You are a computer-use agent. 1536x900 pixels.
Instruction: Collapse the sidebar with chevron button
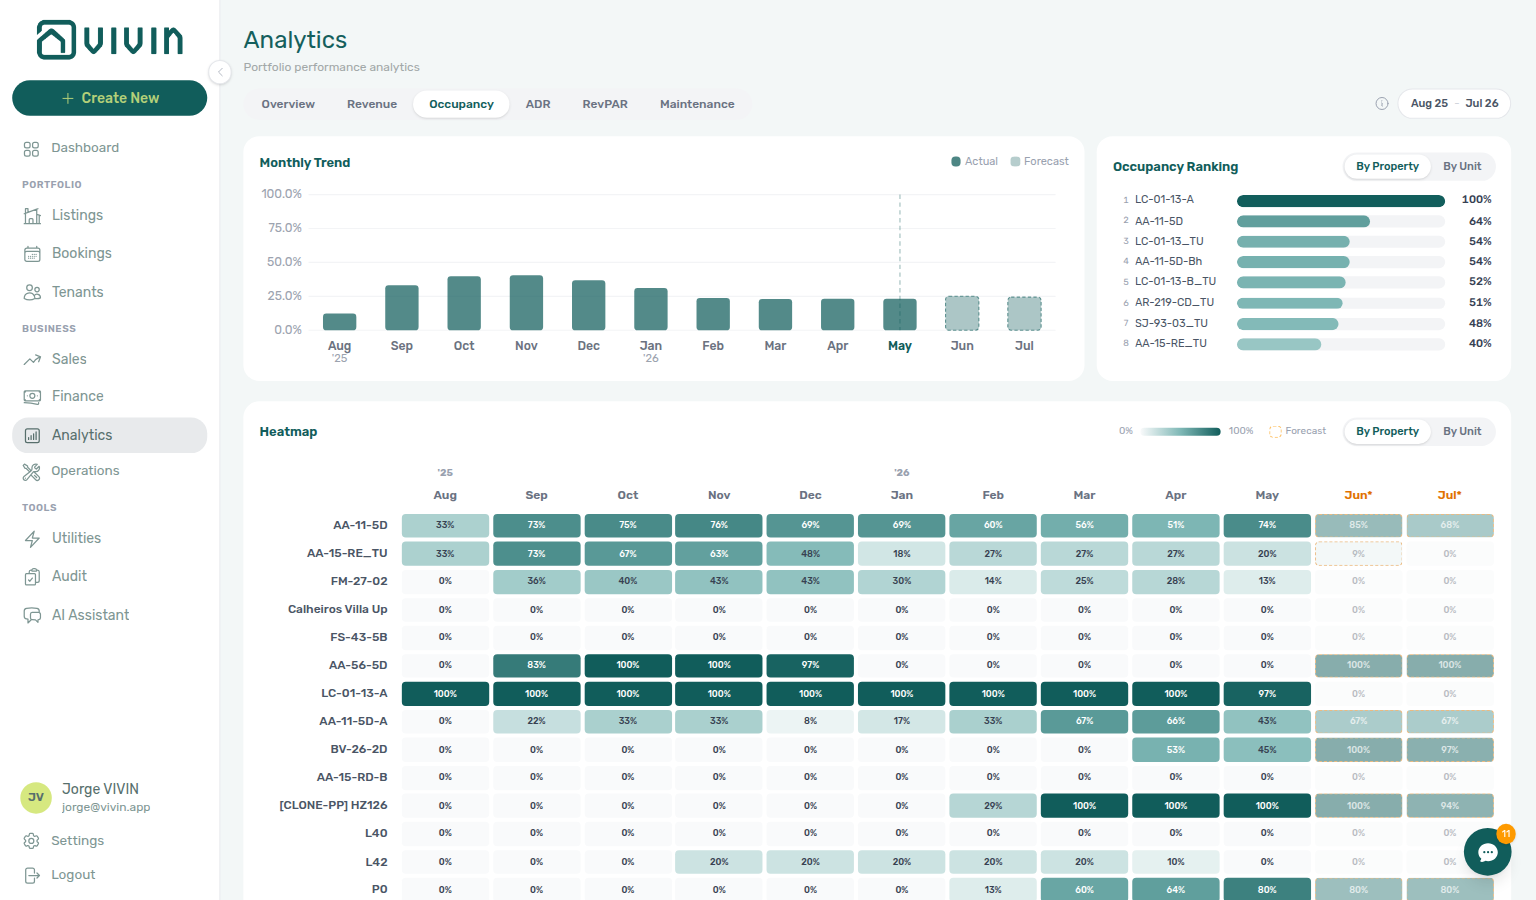(x=220, y=72)
